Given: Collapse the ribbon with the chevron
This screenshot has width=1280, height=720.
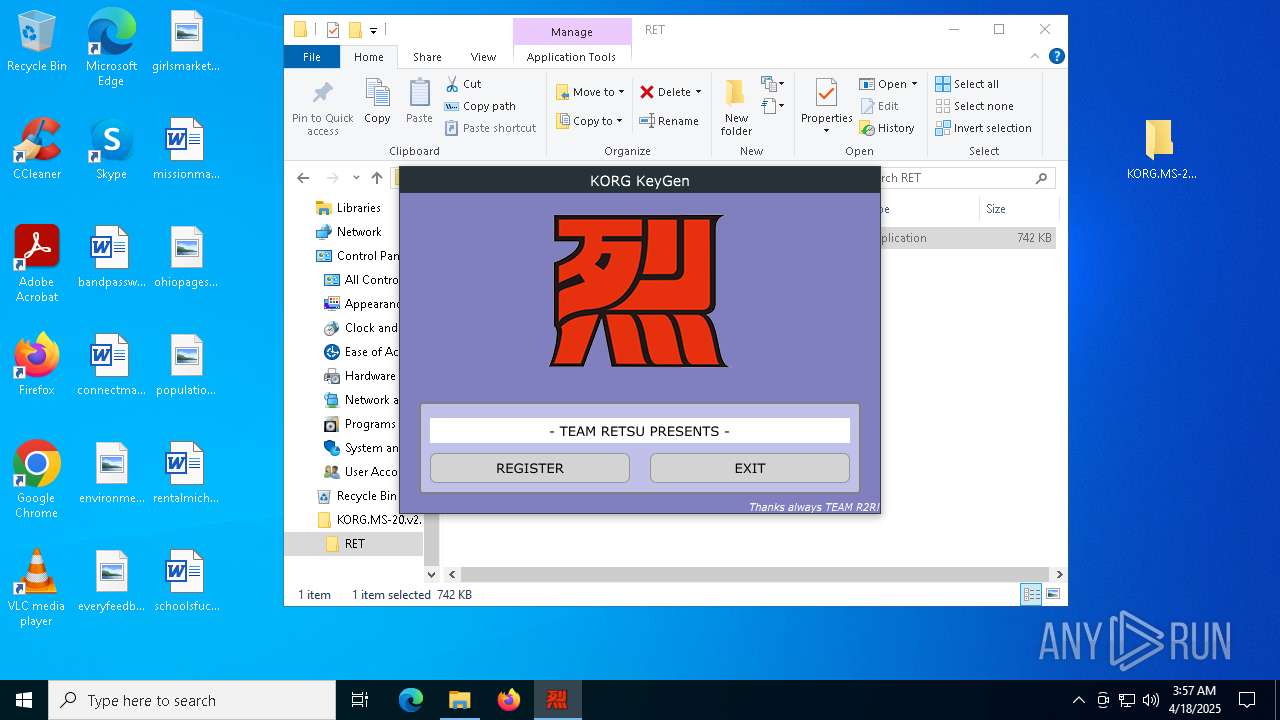Looking at the screenshot, I should coord(1035,57).
